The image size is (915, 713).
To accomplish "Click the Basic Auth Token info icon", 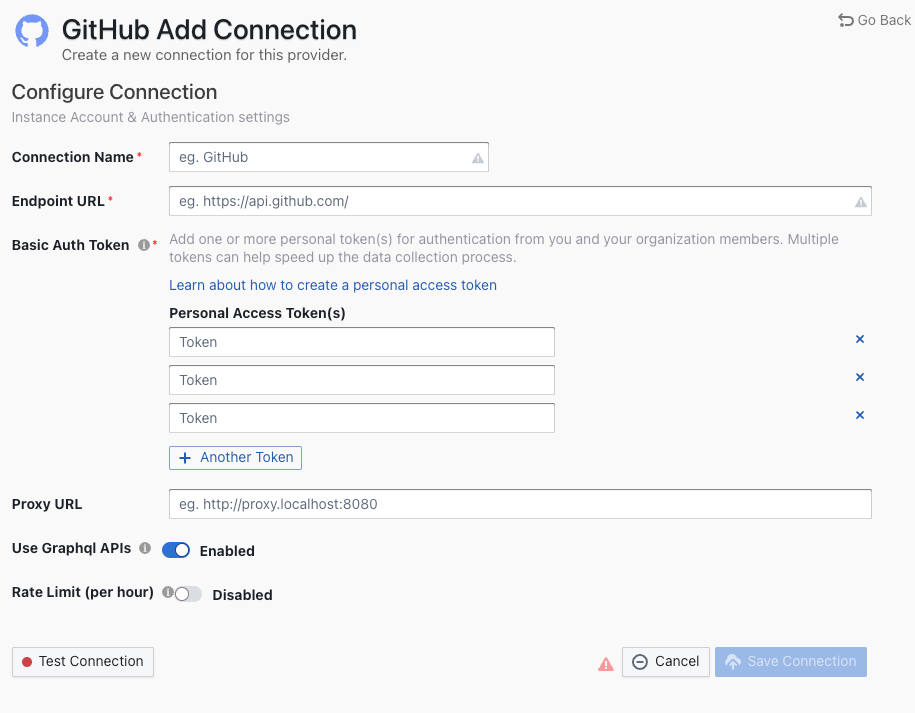I will (144, 245).
